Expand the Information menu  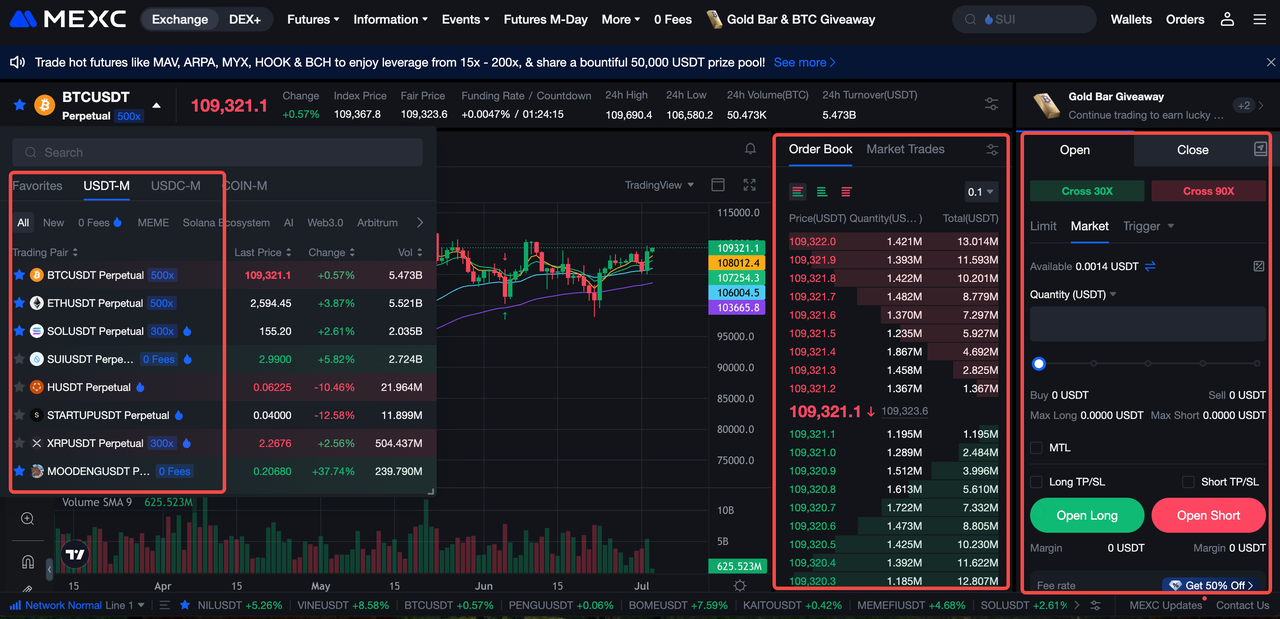click(391, 19)
